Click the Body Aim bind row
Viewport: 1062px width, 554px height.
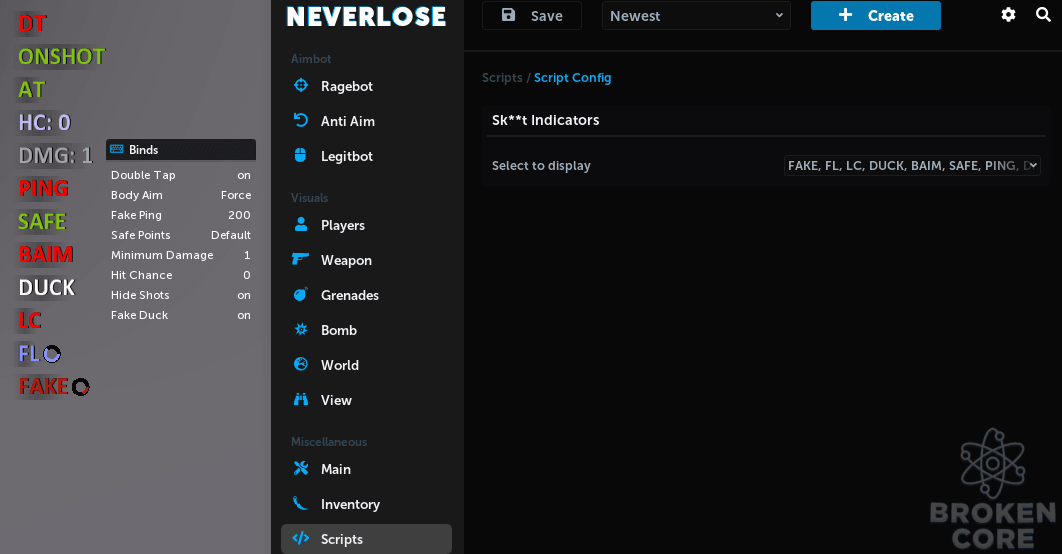pyautogui.click(x=181, y=195)
